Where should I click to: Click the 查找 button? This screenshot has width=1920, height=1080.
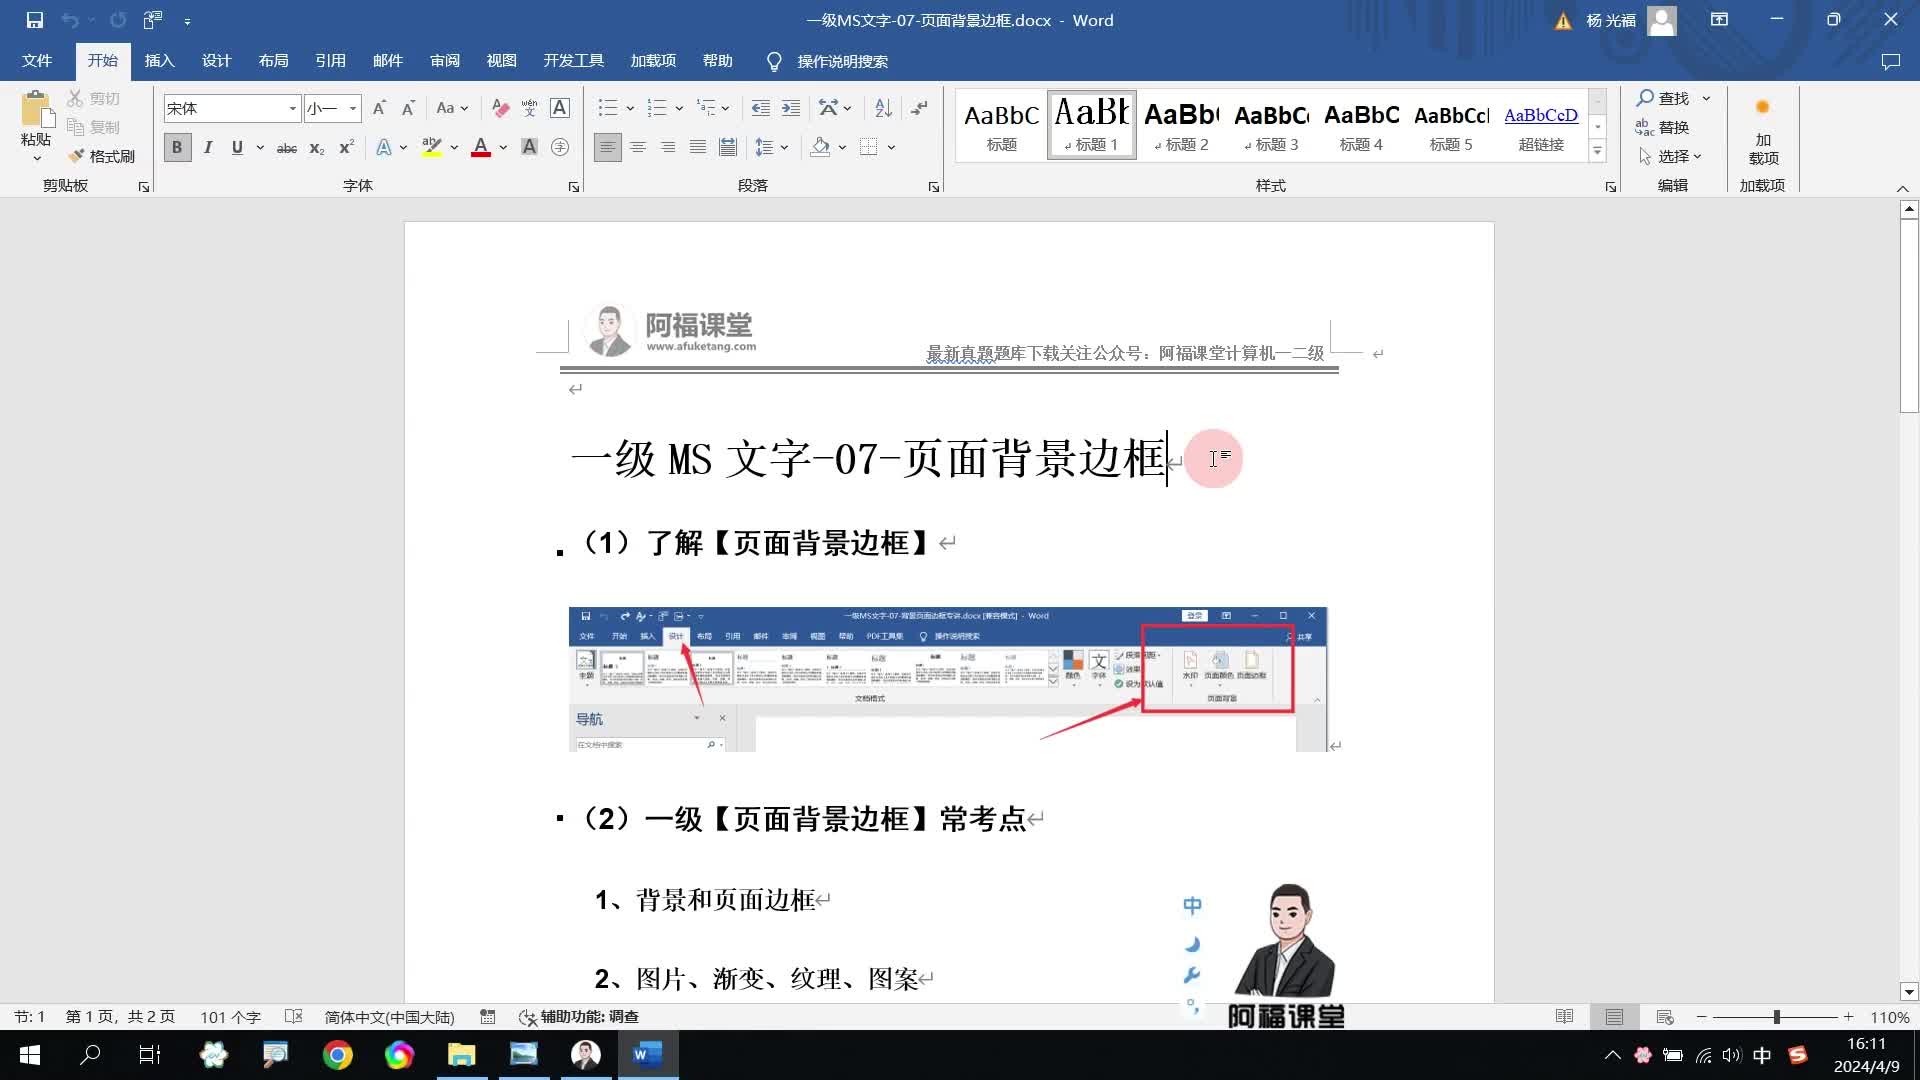[1663, 98]
